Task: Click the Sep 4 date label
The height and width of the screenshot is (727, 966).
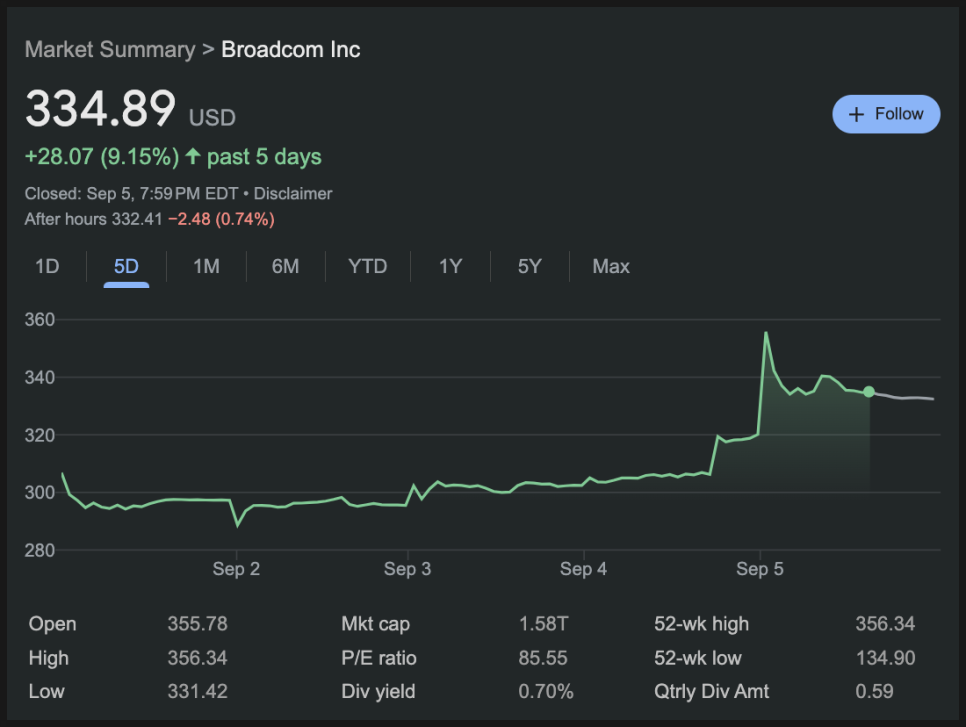Action: pyautogui.click(x=583, y=569)
